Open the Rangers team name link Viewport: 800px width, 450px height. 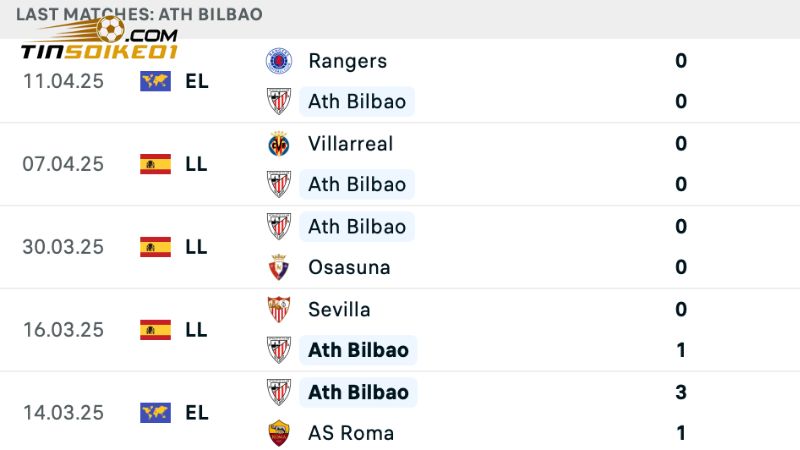pyautogui.click(x=347, y=61)
